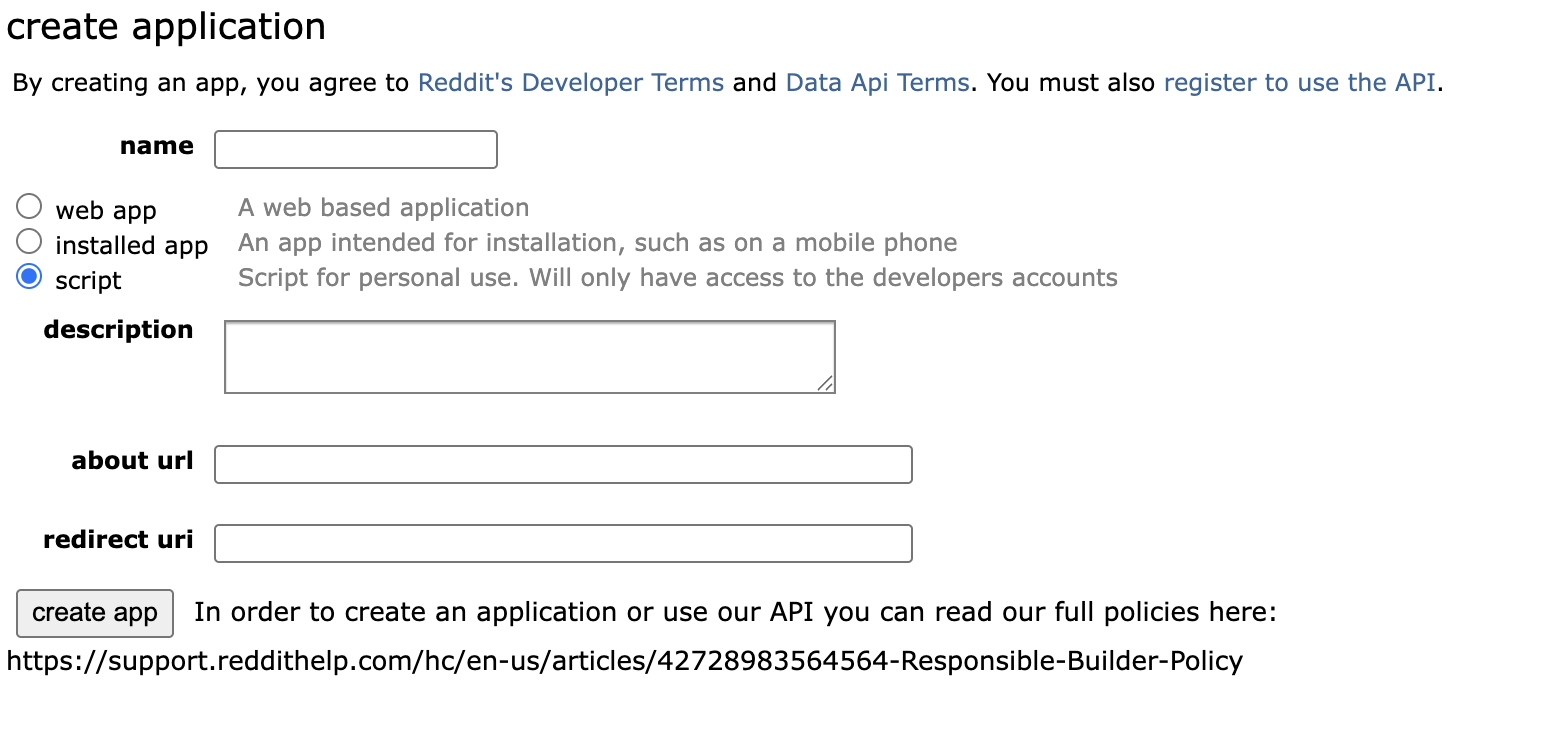Viewport: 1550px width, 734px height.
Task: Select the web app radio button
Action: click(30, 207)
